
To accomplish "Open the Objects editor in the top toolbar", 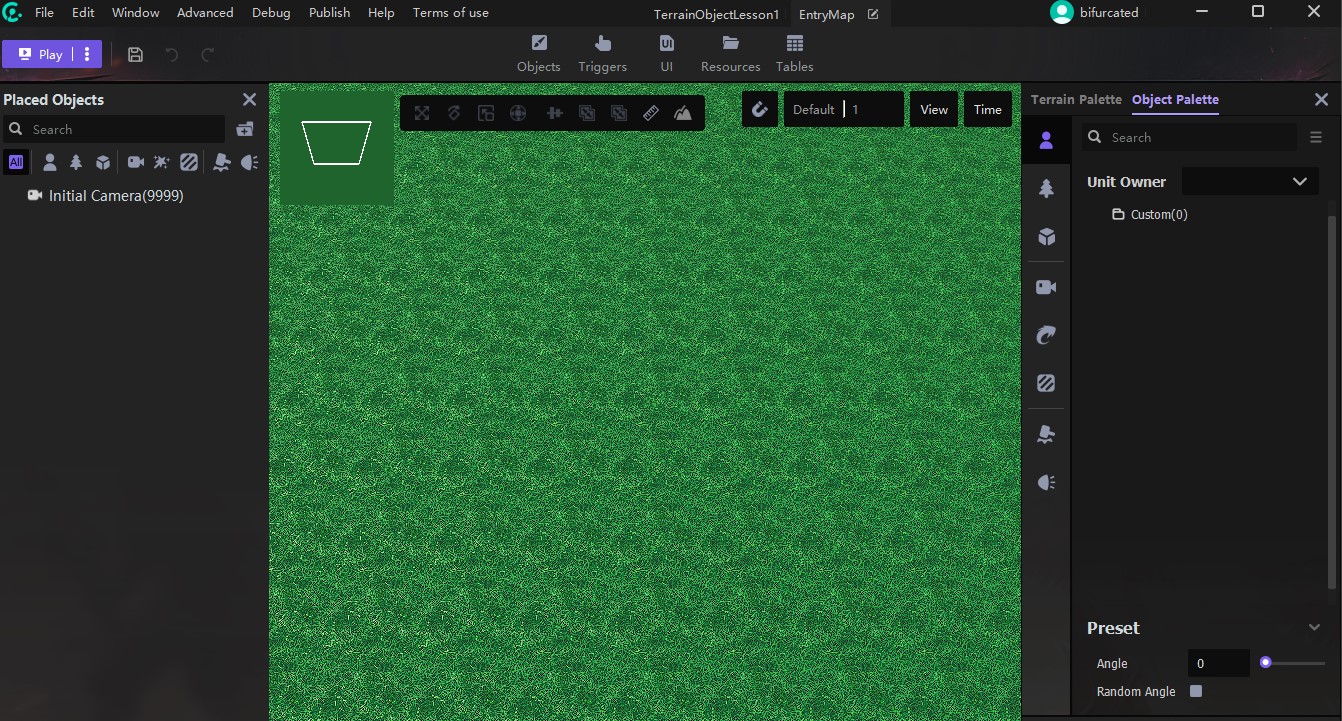I will (x=538, y=54).
